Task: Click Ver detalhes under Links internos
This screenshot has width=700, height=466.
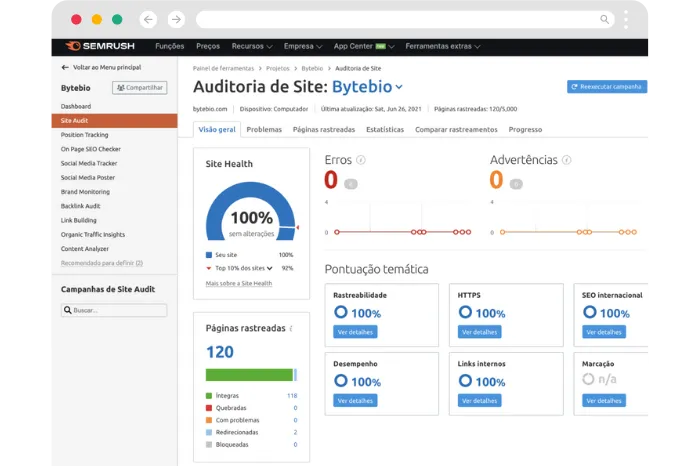Action: (x=479, y=401)
